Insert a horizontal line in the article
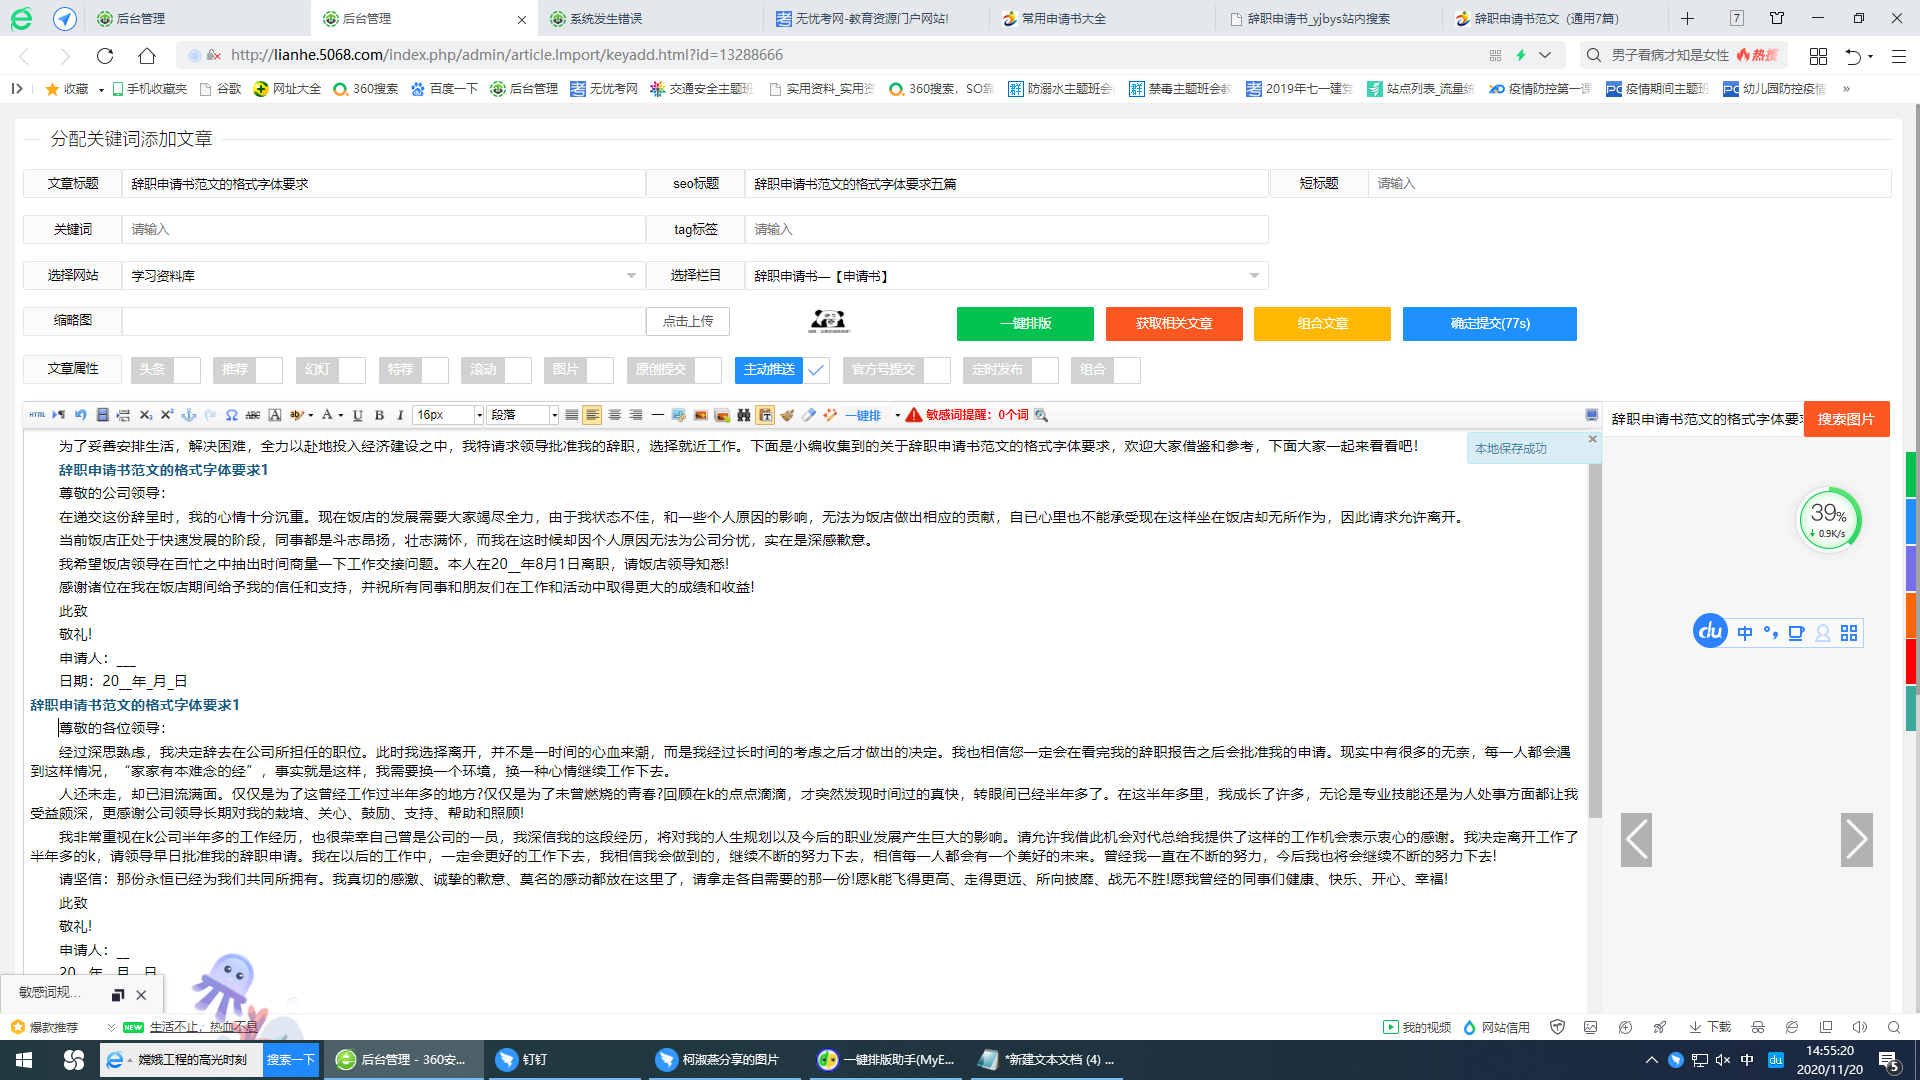The height and width of the screenshot is (1080, 1920). [657, 414]
